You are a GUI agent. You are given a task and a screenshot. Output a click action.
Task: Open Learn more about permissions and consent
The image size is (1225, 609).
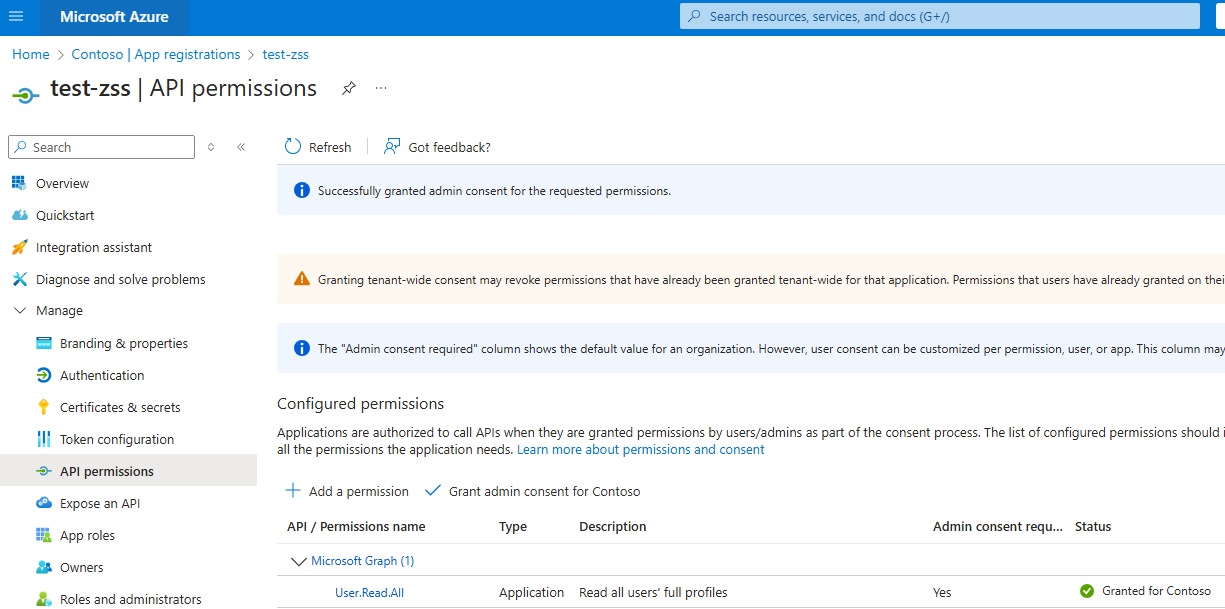(x=640, y=449)
